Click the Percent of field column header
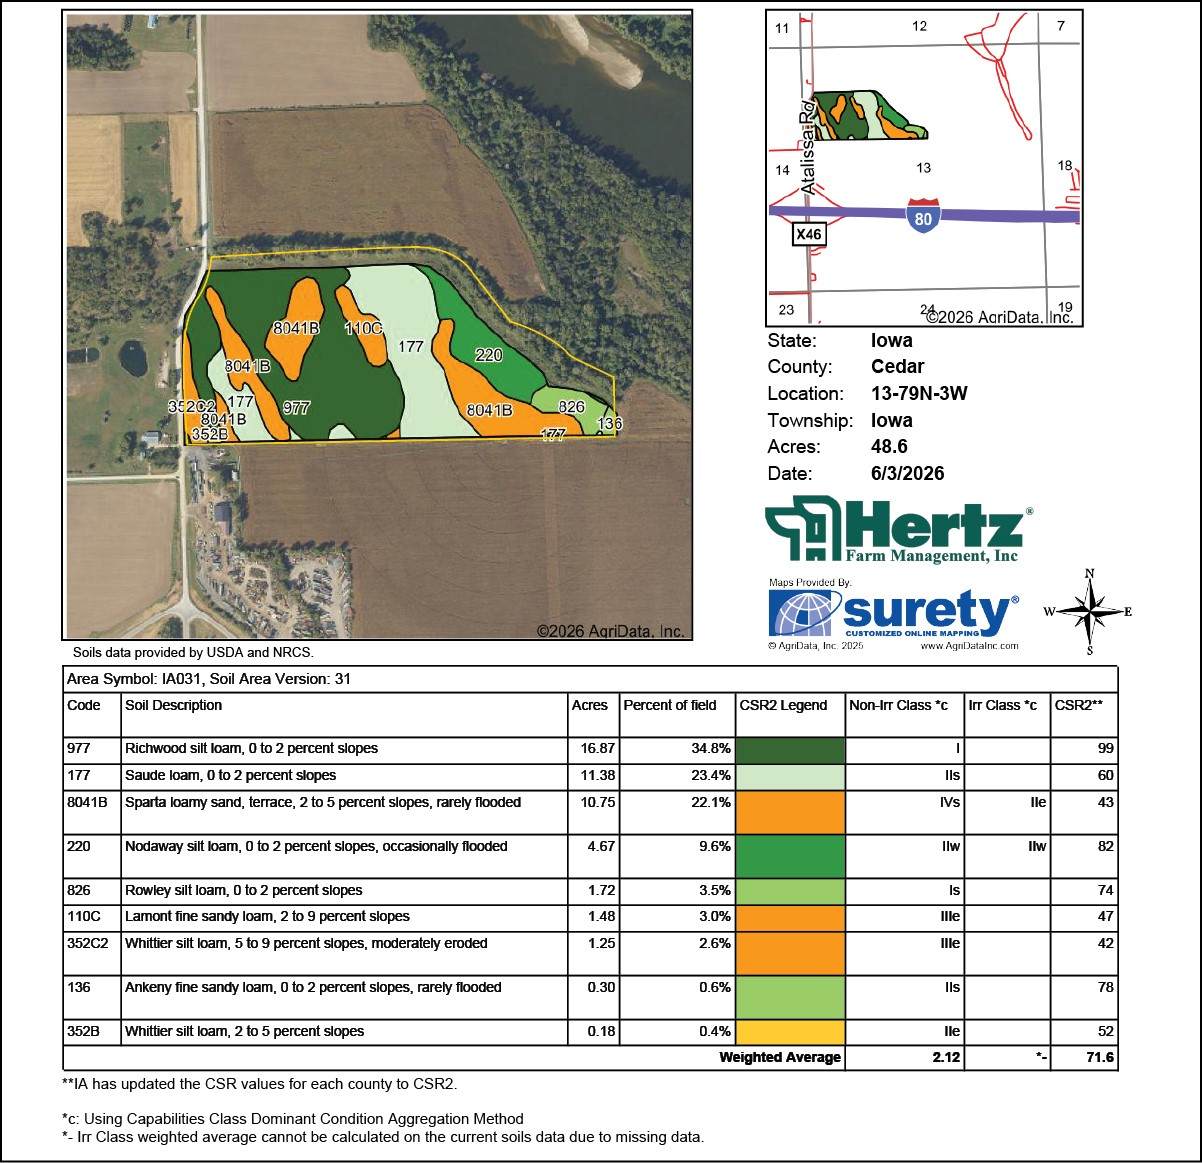This screenshot has width=1202, height=1163. coord(670,705)
